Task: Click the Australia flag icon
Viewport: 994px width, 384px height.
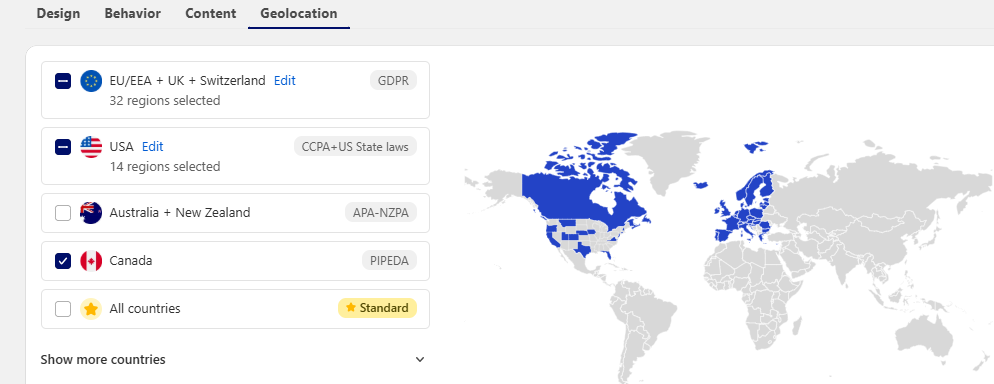Action: [91, 213]
